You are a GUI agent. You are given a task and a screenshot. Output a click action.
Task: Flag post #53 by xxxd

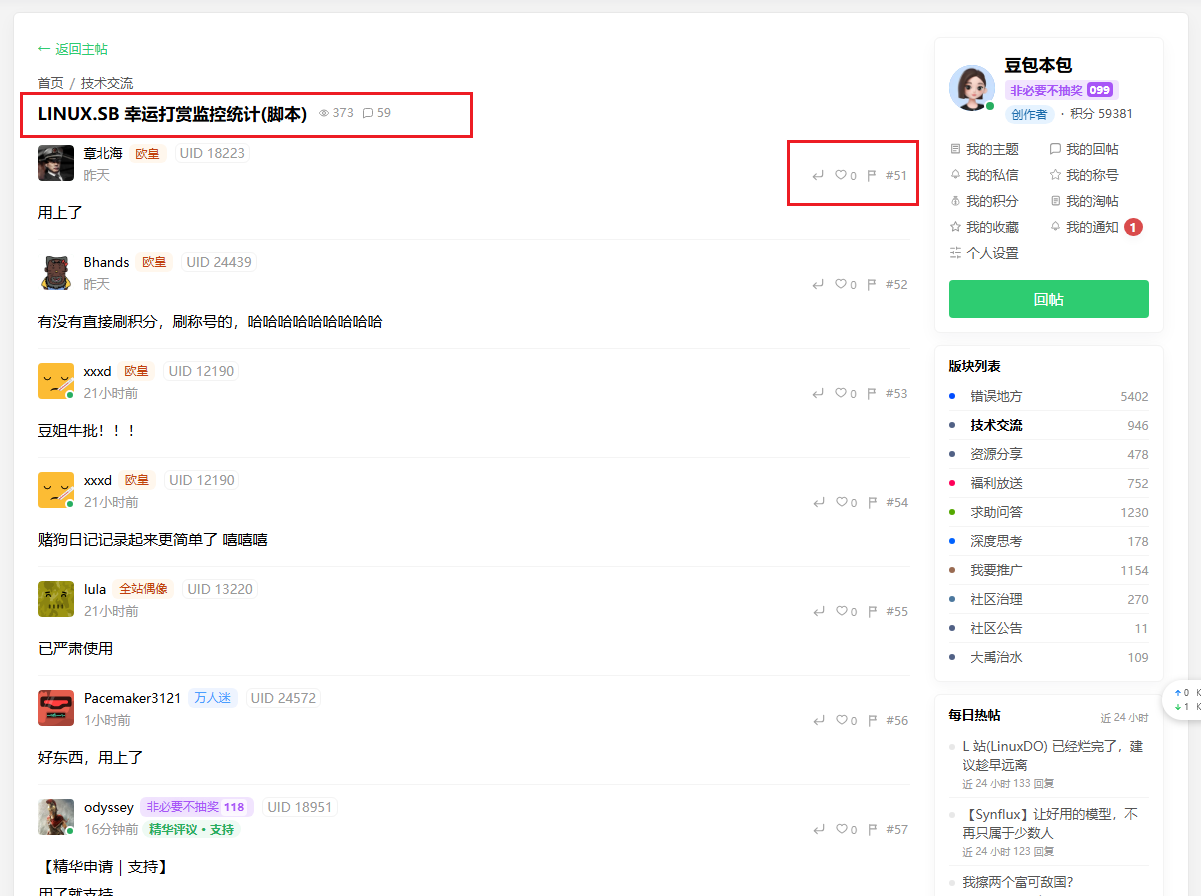click(x=871, y=394)
